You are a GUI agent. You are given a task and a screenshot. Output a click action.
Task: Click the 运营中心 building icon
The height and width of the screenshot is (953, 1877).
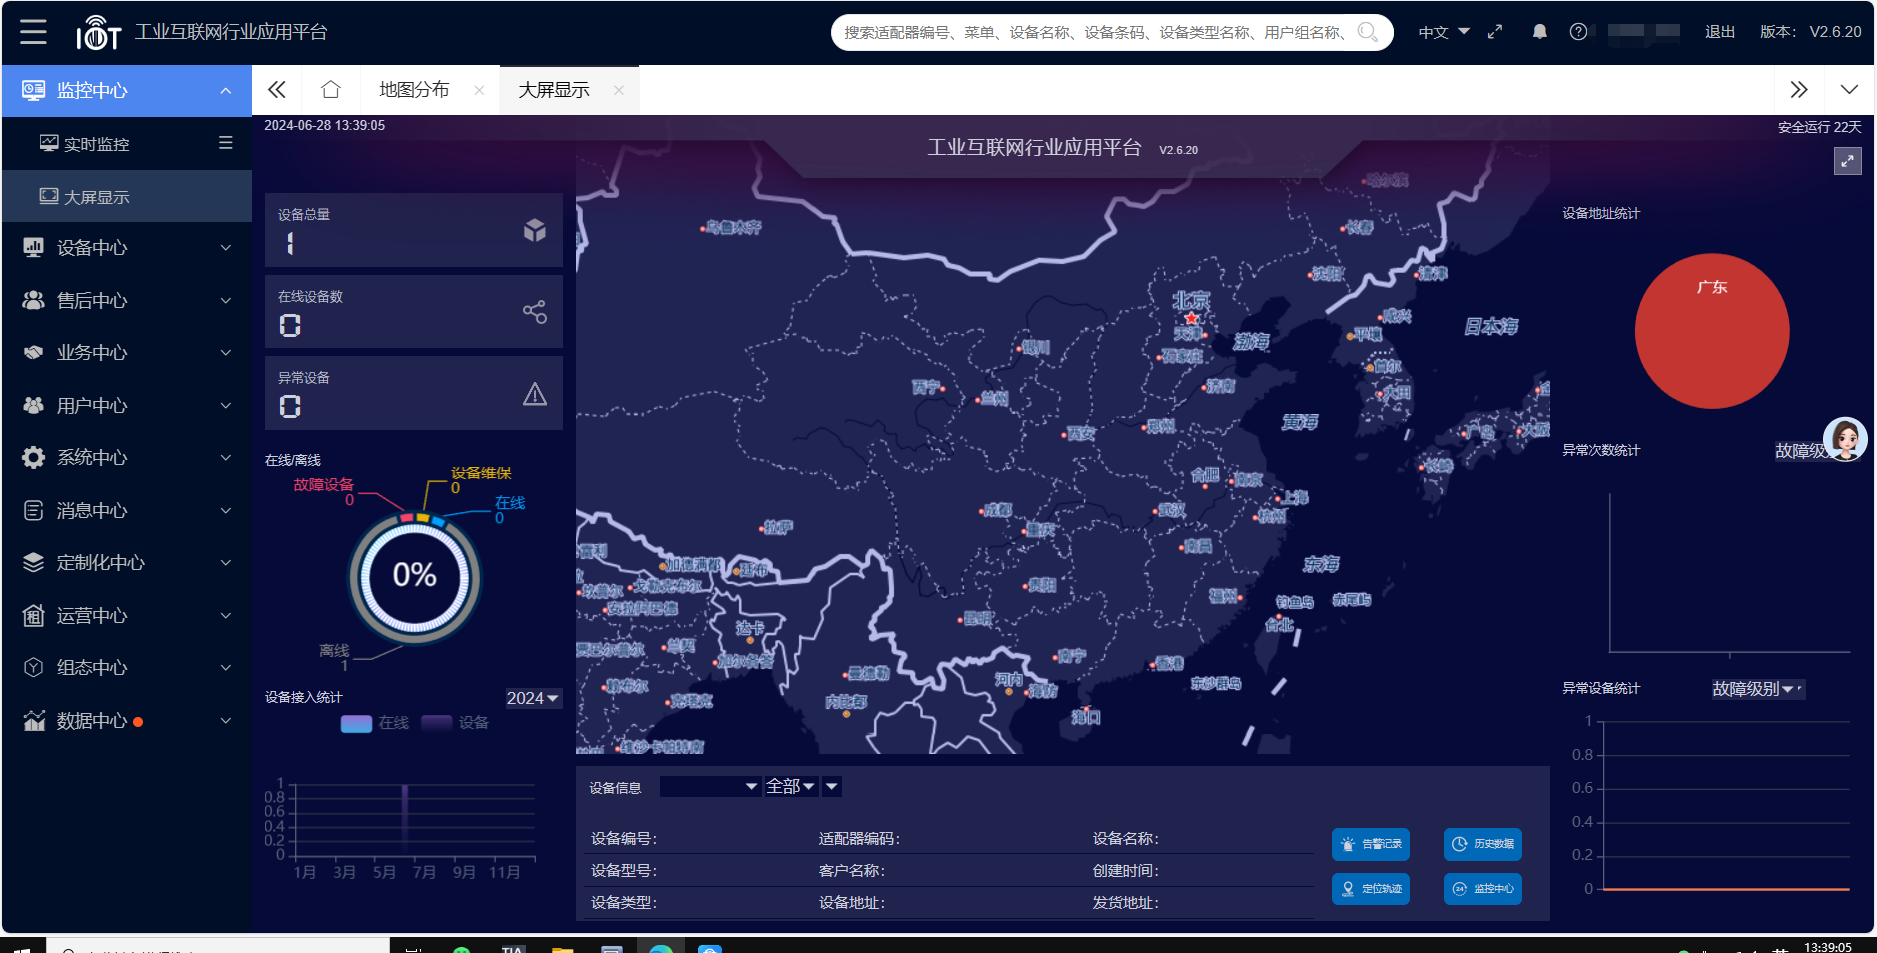pos(33,615)
